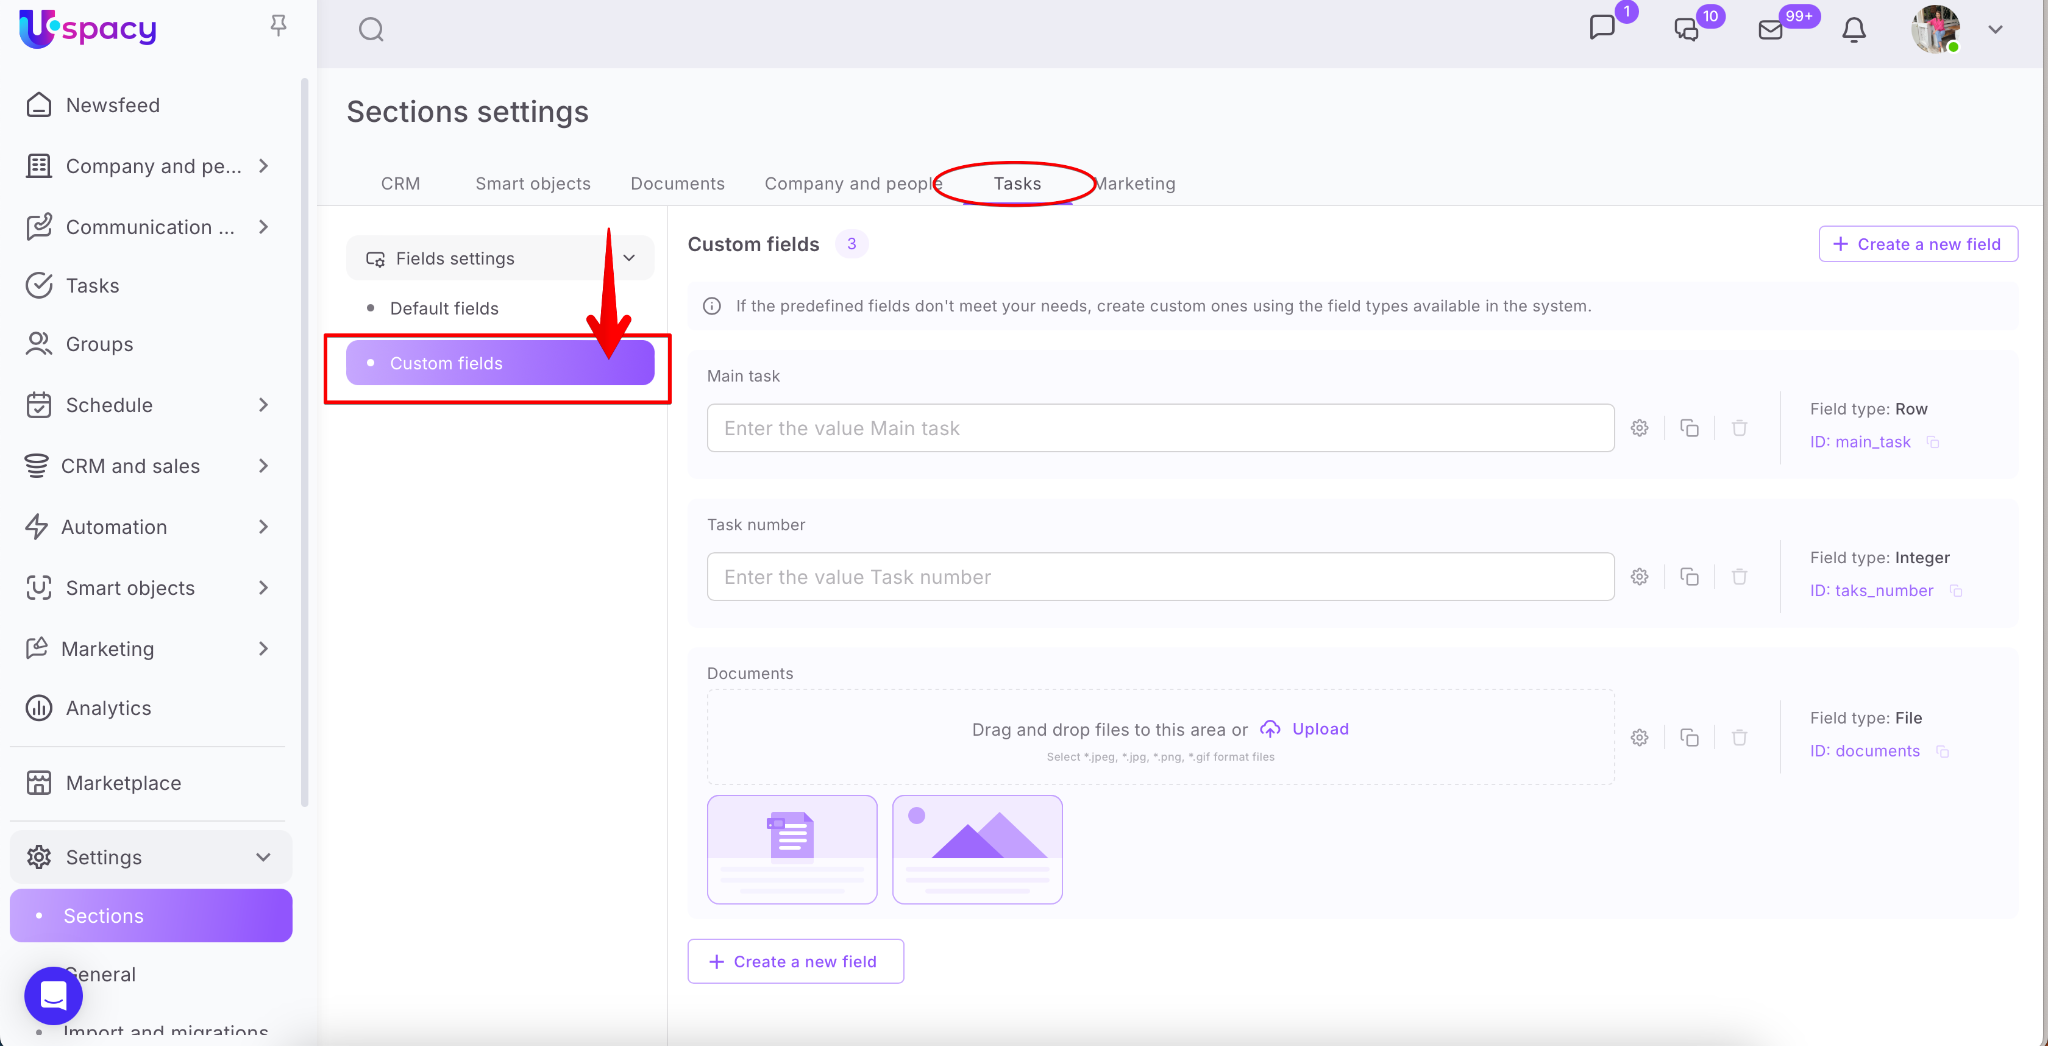This screenshot has height=1046, width=2048.
Task: Open settings gear for Main task field
Action: tap(1640, 428)
